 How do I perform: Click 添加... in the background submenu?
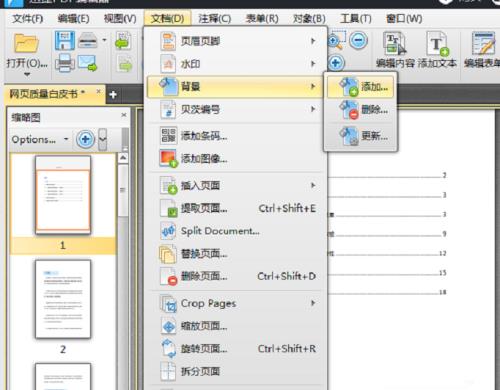click(x=361, y=87)
